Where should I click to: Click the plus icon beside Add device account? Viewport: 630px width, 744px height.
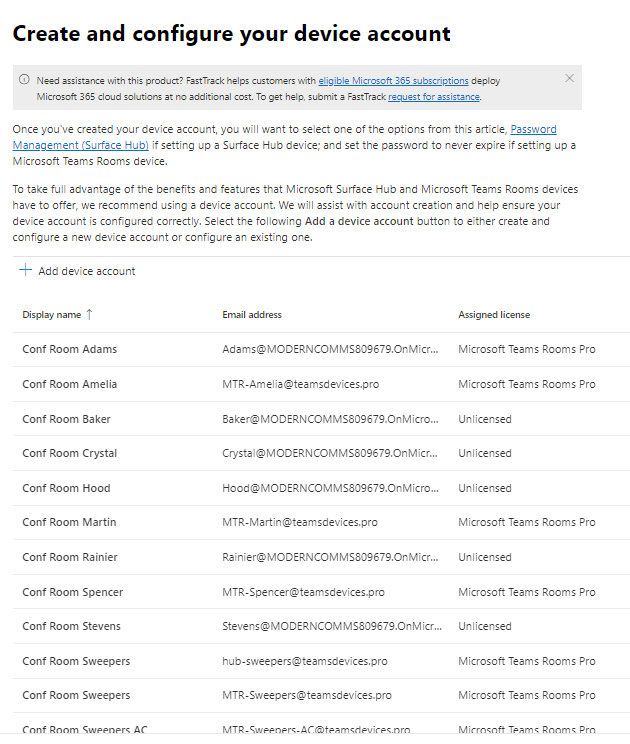(25, 271)
